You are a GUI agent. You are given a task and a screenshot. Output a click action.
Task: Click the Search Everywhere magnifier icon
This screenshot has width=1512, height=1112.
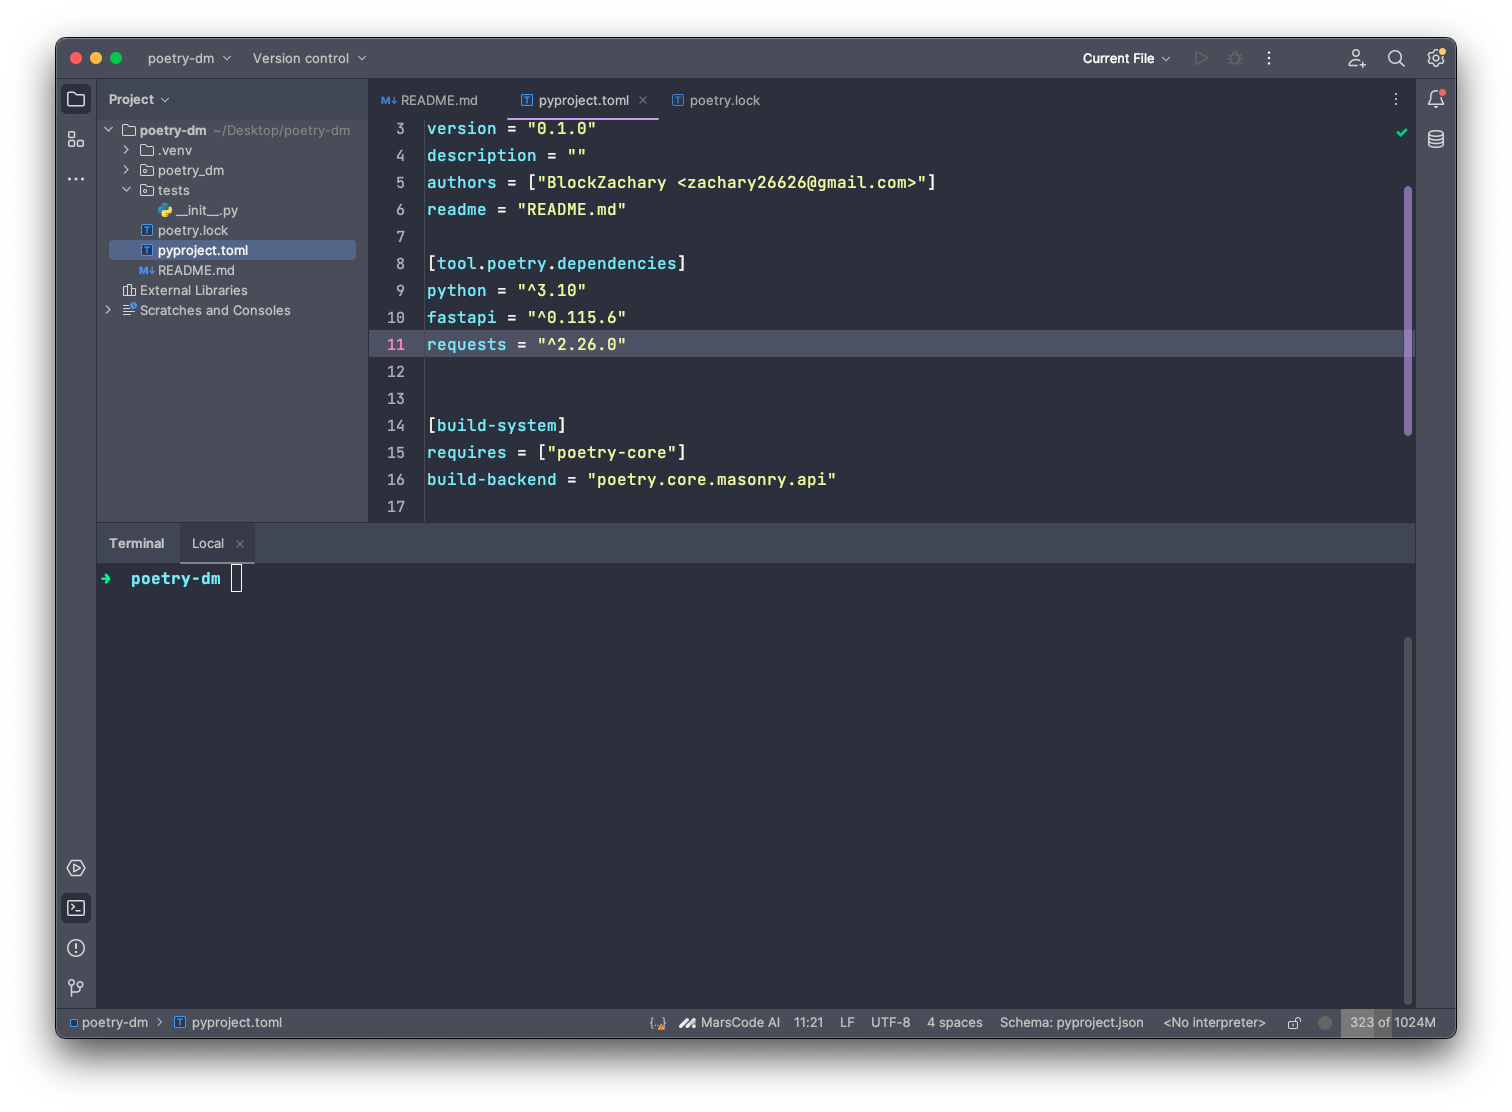[x=1396, y=58]
